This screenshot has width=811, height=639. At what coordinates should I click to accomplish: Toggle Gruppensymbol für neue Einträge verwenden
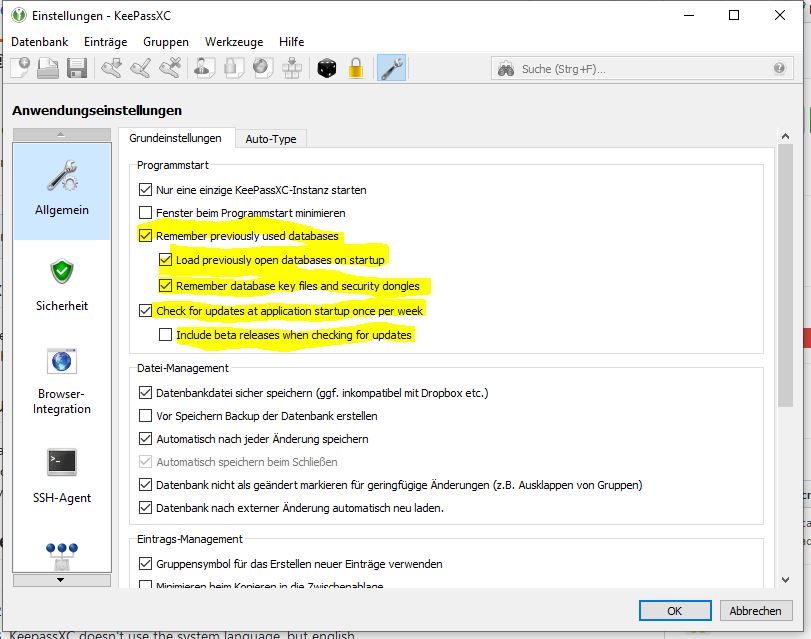(x=145, y=564)
